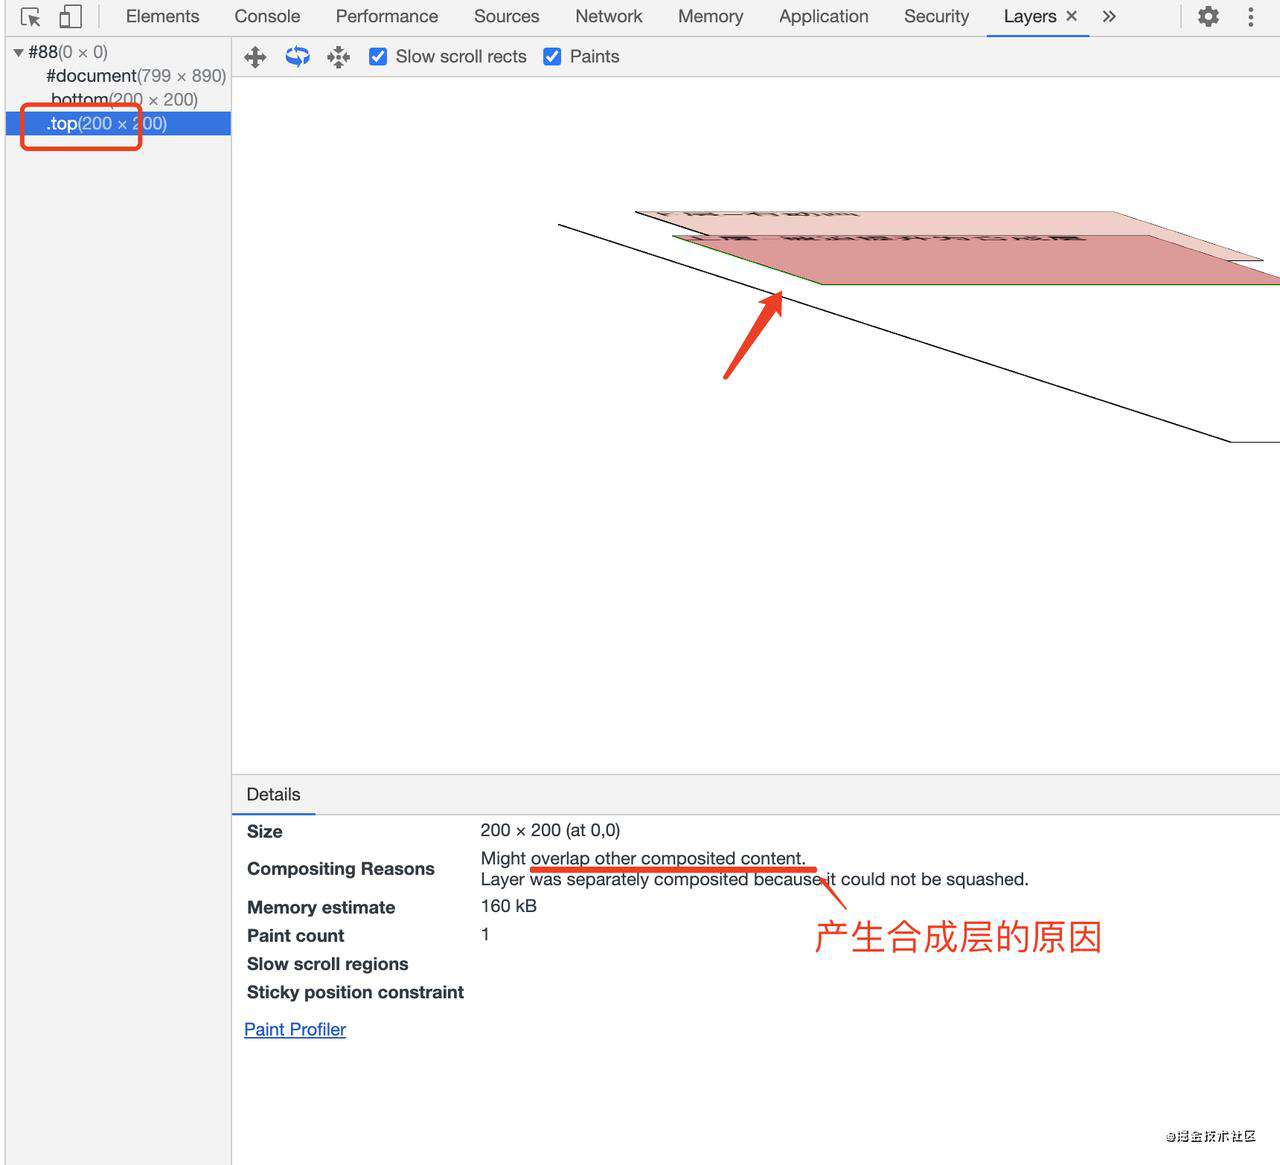This screenshot has width=1280, height=1165.
Task: Collapse the #88 root layer node
Action: pos(18,52)
